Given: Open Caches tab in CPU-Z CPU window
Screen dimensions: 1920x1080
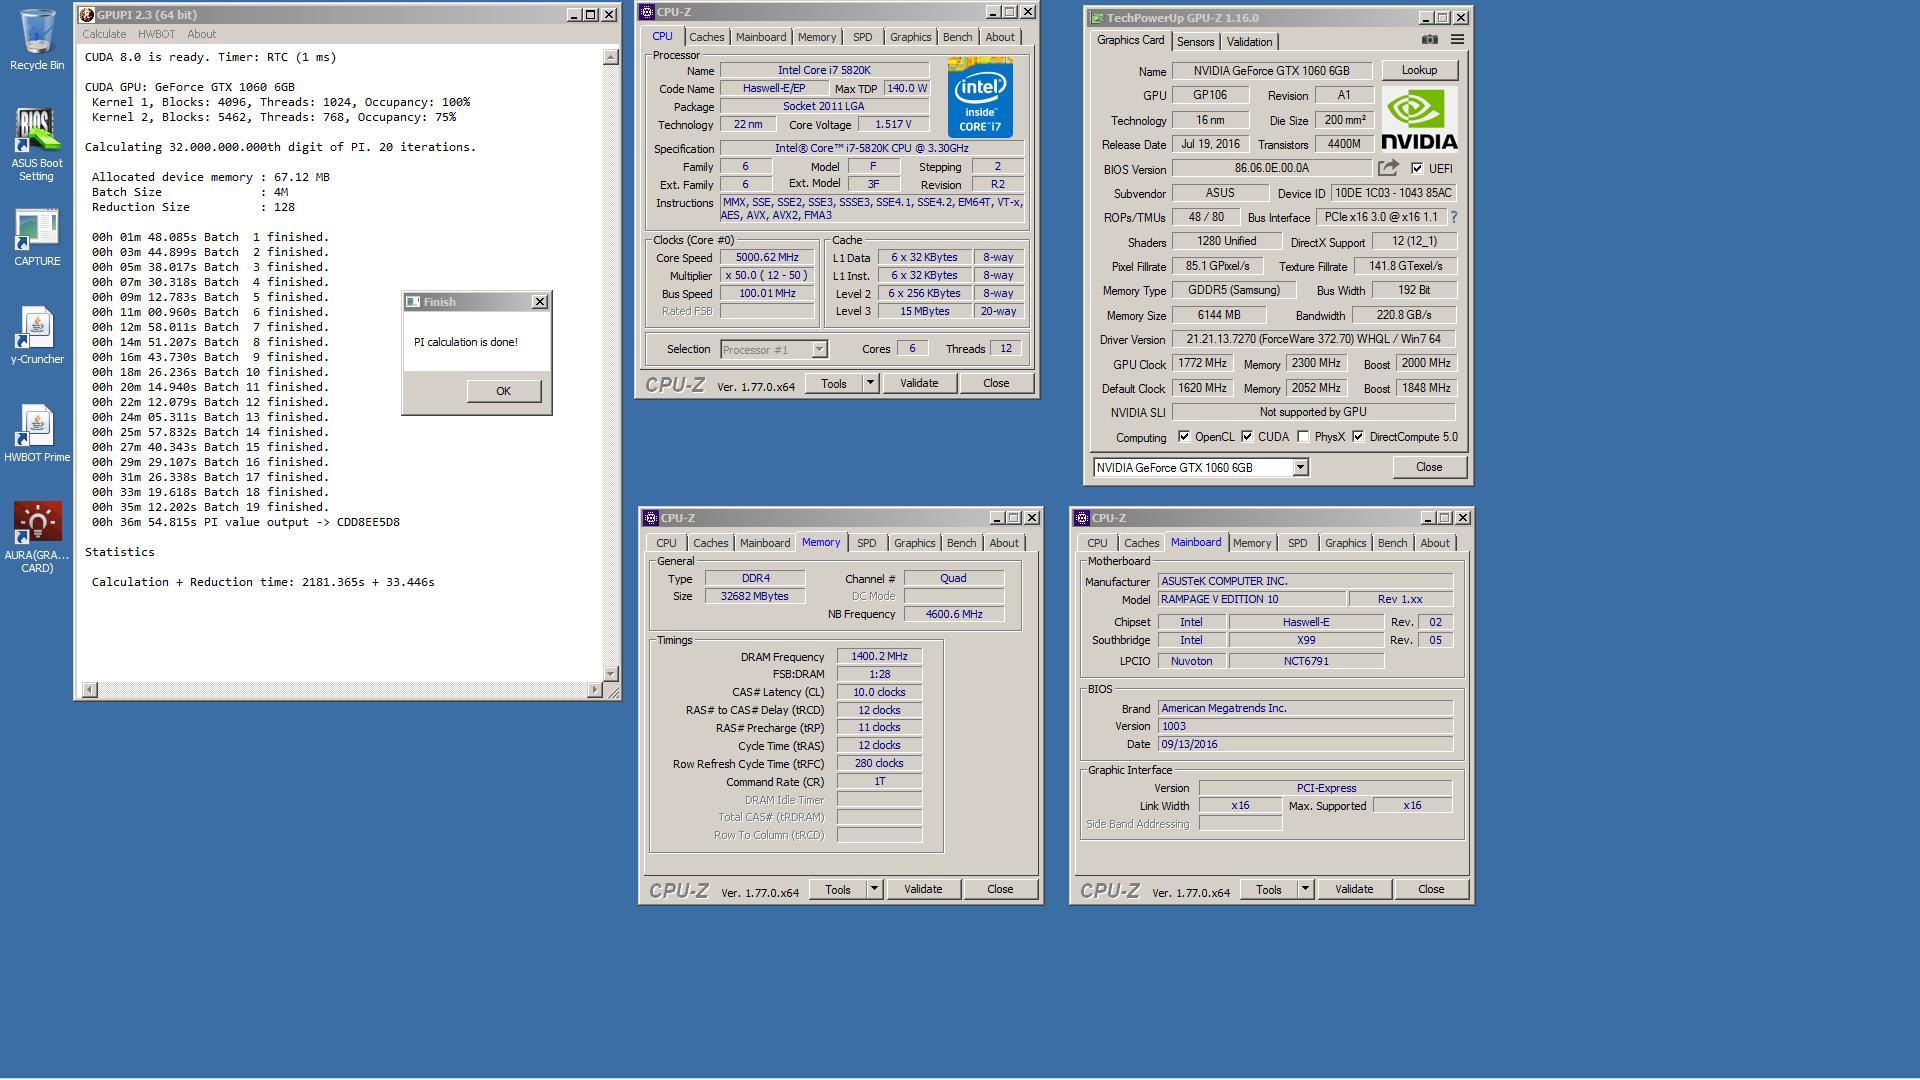Looking at the screenshot, I should point(706,37).
